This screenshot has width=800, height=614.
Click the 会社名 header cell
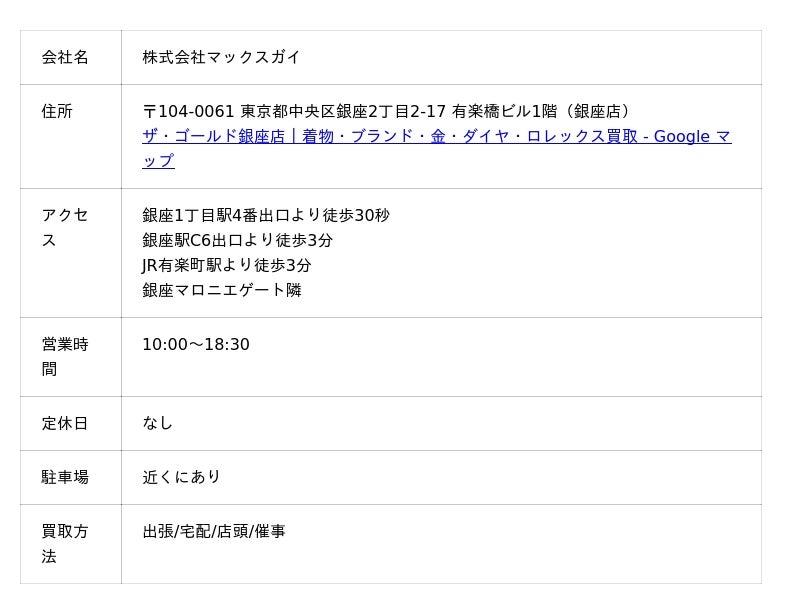(x=71, y=57)
